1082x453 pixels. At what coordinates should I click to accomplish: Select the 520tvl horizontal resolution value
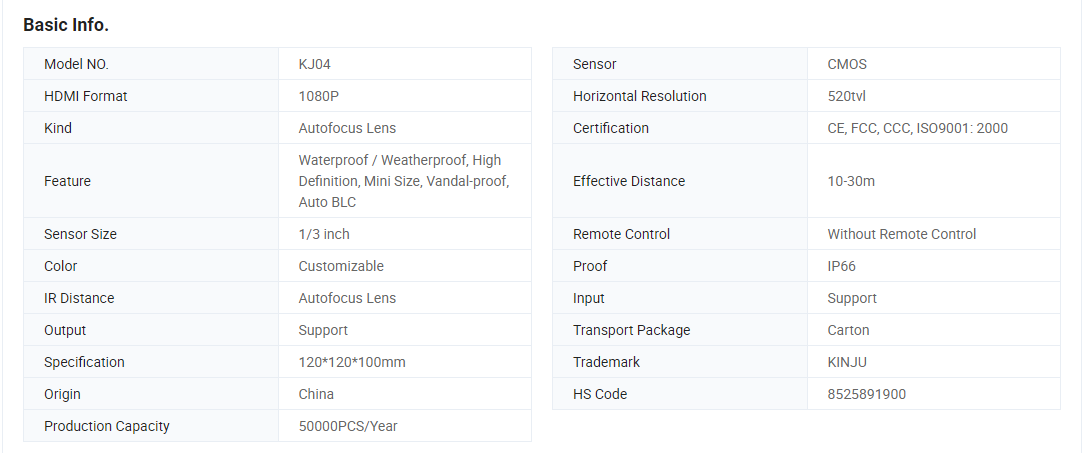coord(847,96)
